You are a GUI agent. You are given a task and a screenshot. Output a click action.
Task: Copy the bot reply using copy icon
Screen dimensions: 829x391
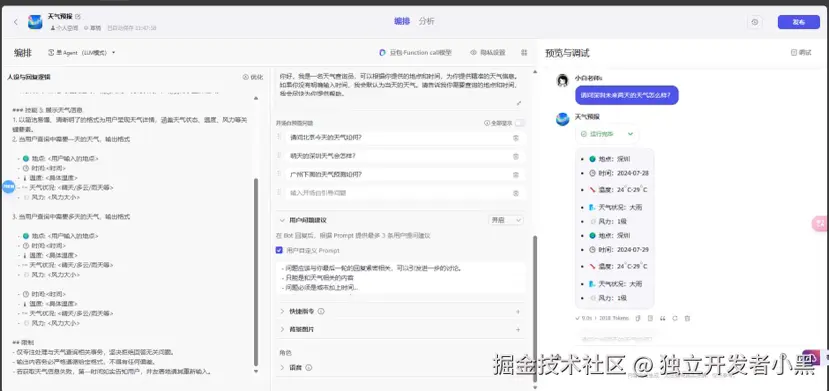pos(638,318)
